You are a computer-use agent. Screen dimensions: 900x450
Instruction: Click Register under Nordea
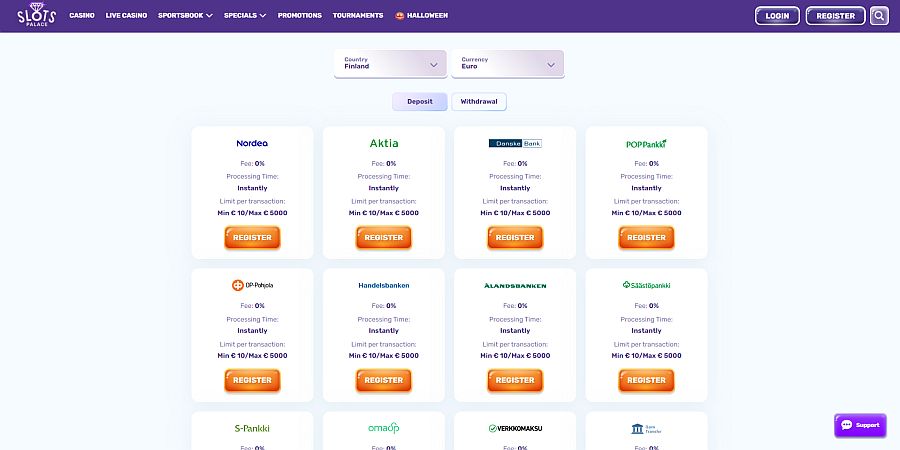click(x=252, y=238)
